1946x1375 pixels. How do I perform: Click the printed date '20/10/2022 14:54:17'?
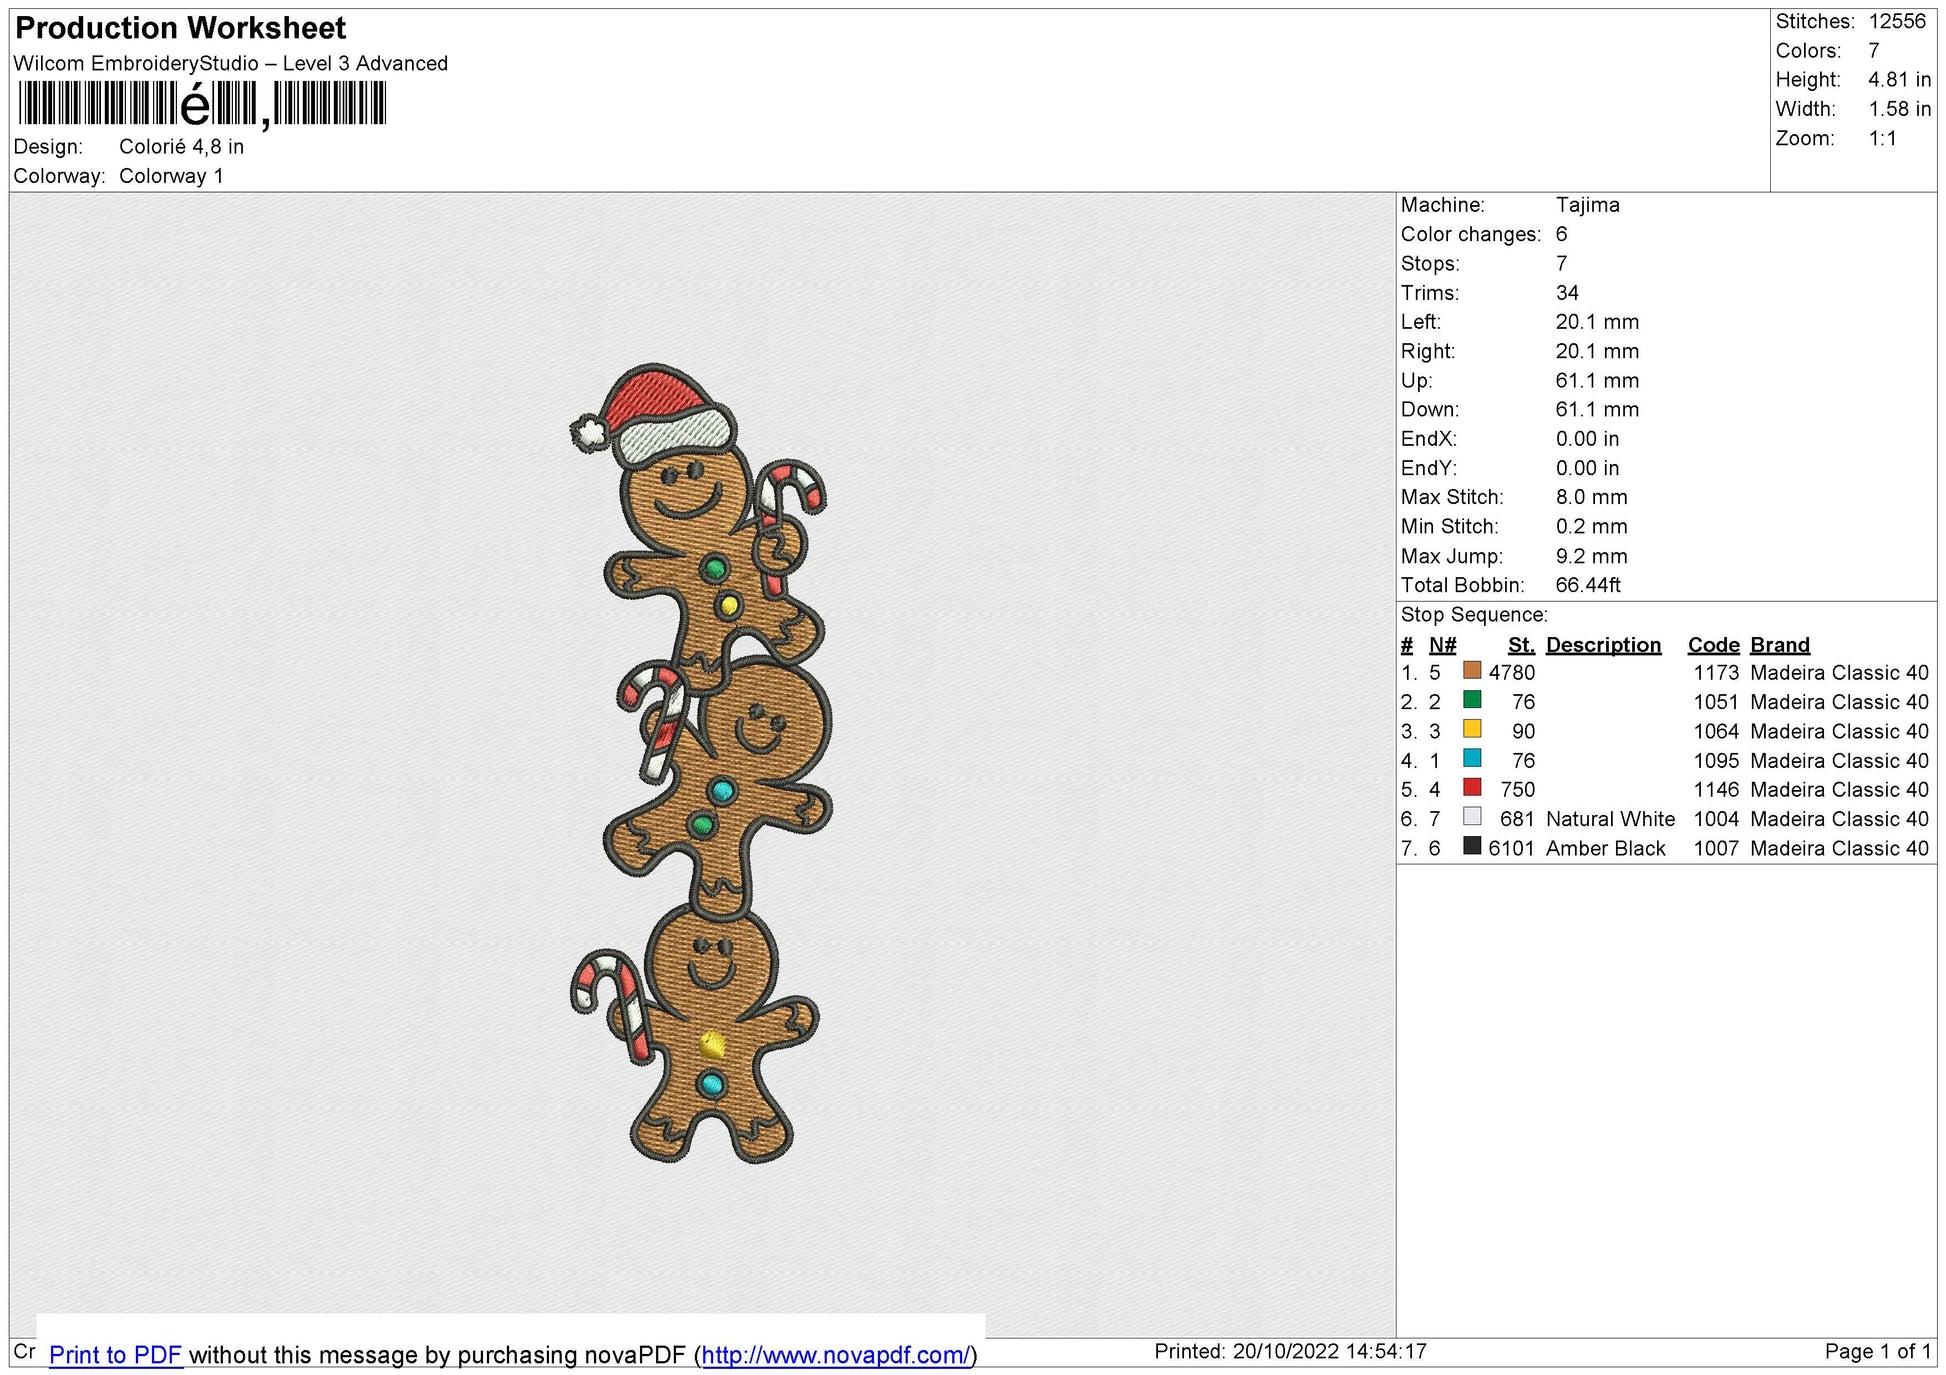(x=1329, y=1352)
